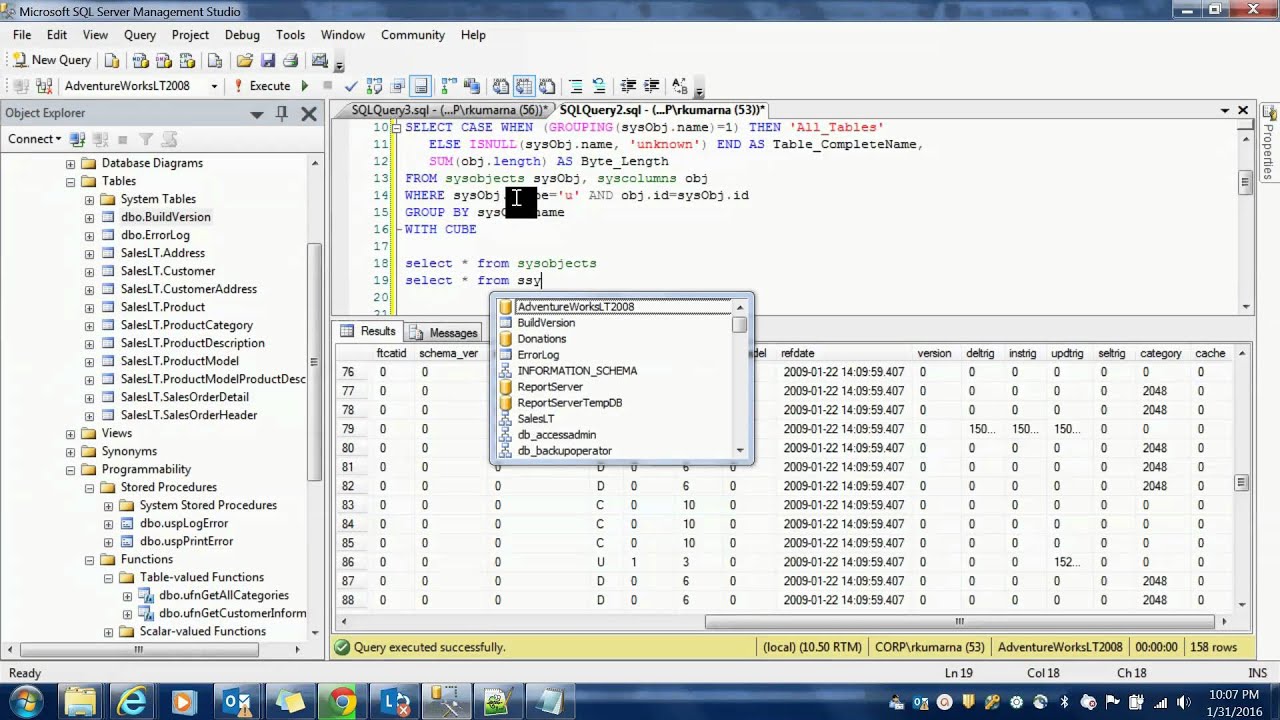This screenshot has height=720, width=1280.
Task: Uncomment the selected lines
Action: tap(599, 86)
